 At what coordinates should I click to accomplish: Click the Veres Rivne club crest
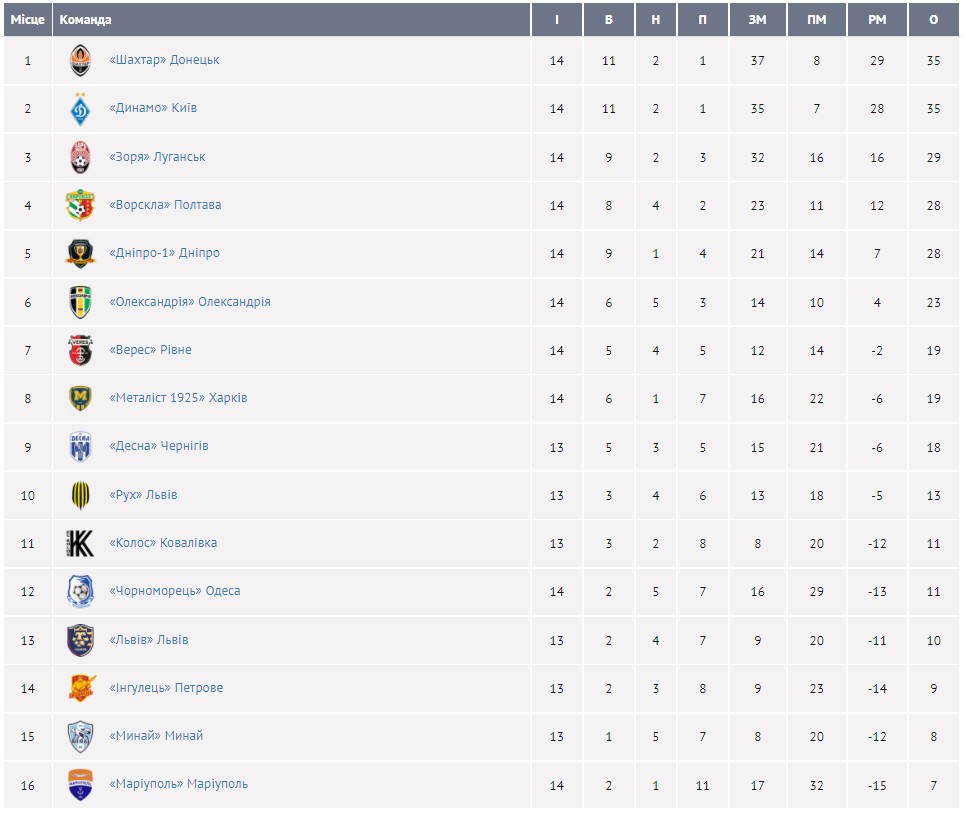80,350
